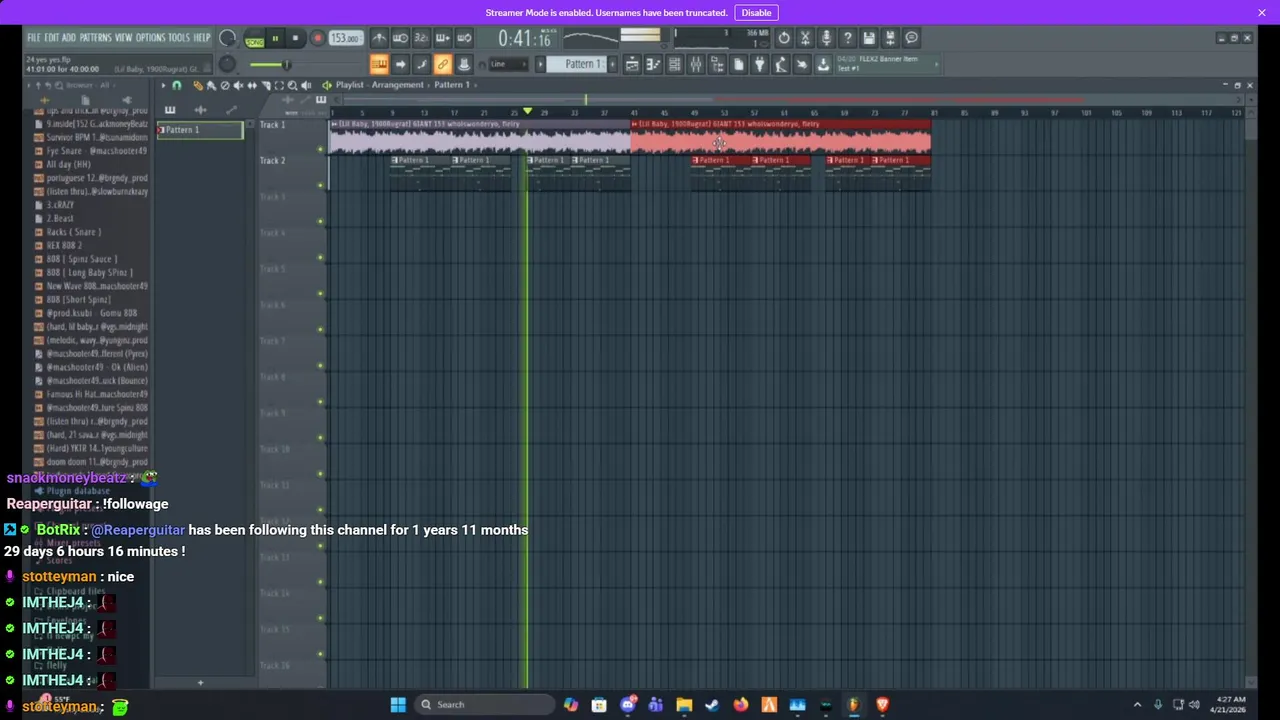Adjust the main volume knob
Viewport: 1280px width, 720px height.
click(228, 38)
